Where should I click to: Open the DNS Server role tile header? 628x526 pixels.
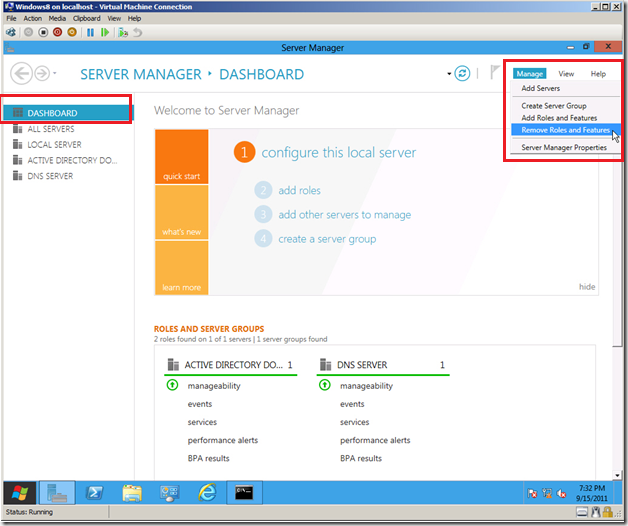coord(383,365)
